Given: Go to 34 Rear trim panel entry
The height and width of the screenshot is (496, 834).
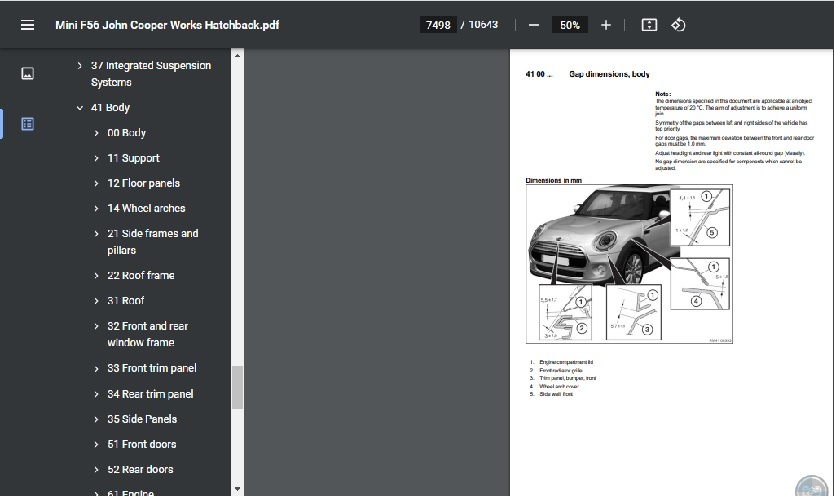Looking at the screenshot, I should coord(150,394).
